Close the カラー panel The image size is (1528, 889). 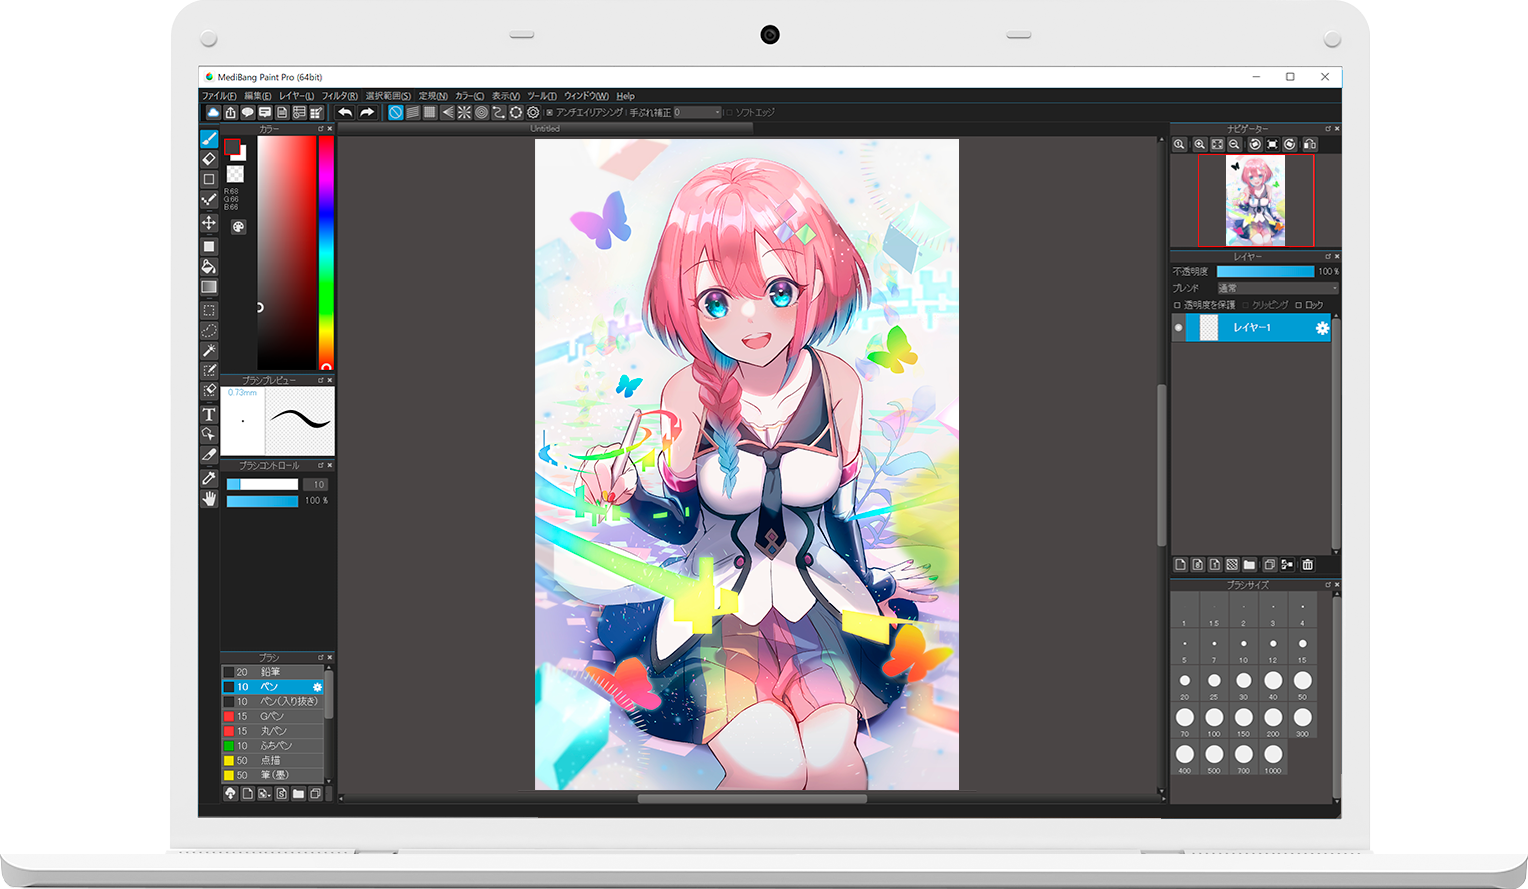[330, 129]
